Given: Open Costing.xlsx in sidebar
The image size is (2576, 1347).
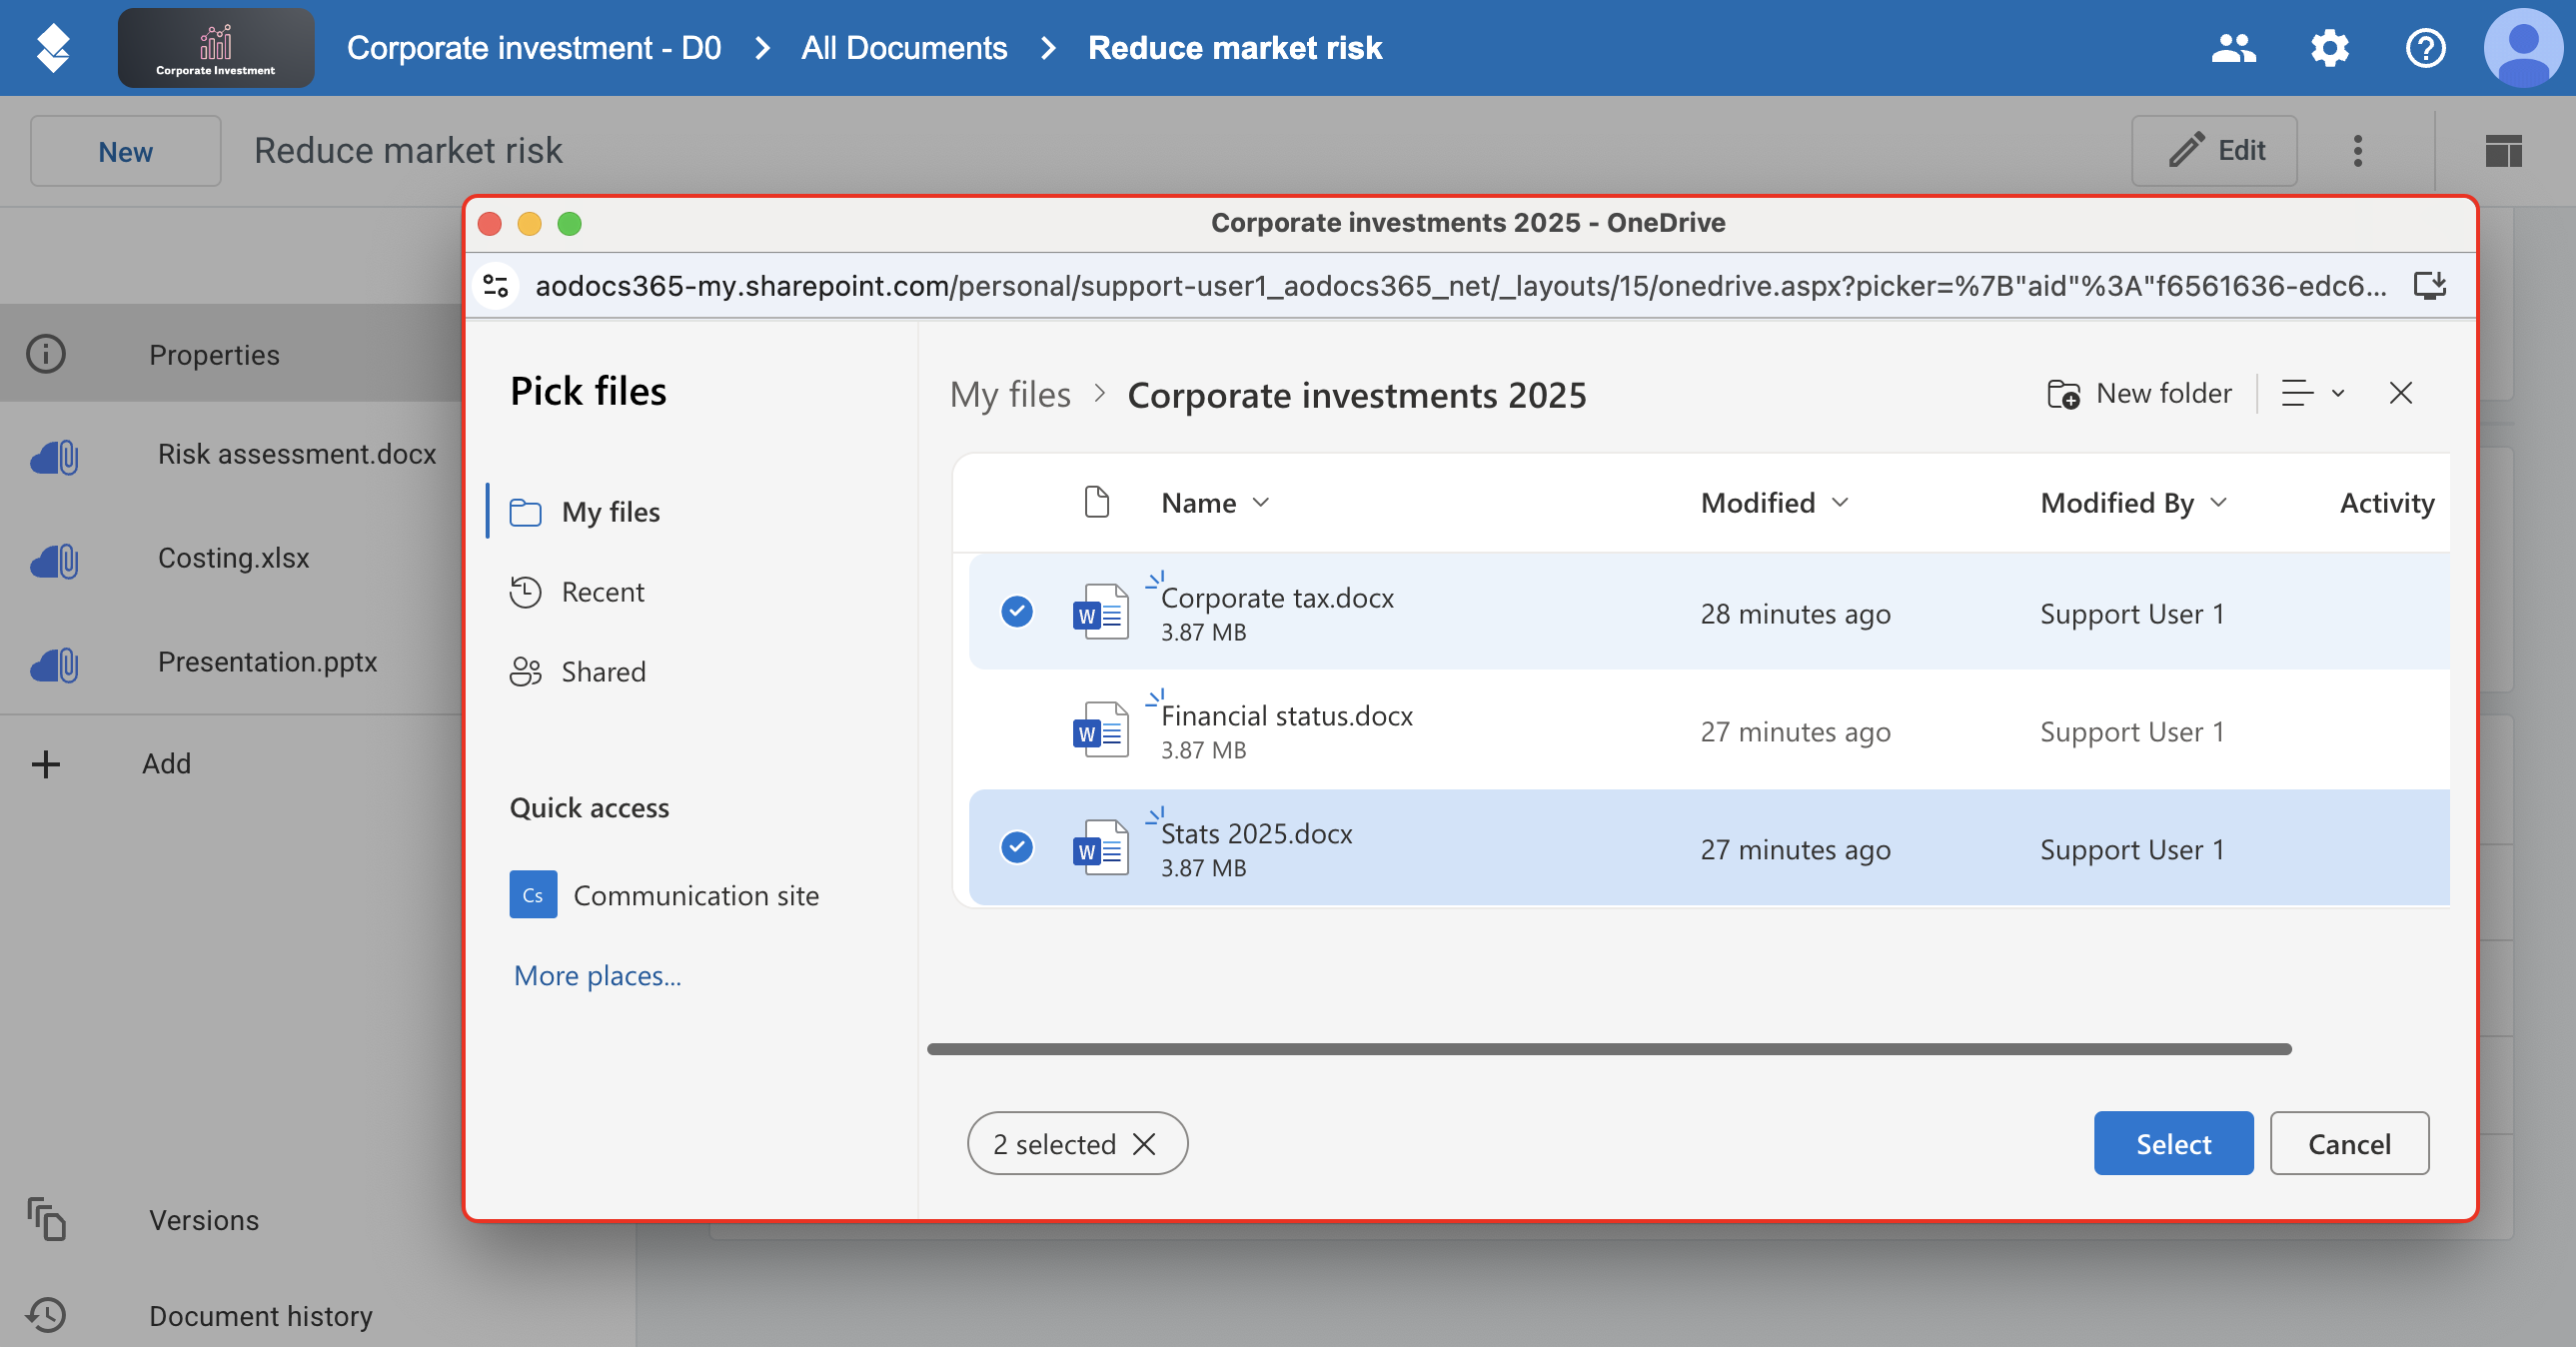Looking at the screenshot, I should (x=234, y=558).
